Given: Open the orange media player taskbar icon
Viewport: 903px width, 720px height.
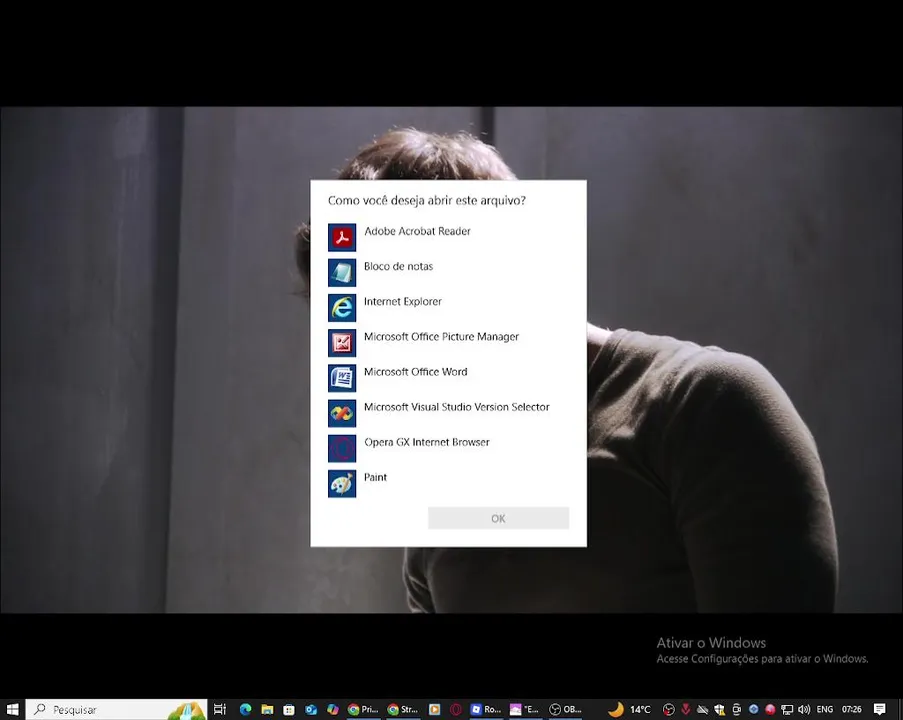Looking at the screenshot, I should 434,710.
